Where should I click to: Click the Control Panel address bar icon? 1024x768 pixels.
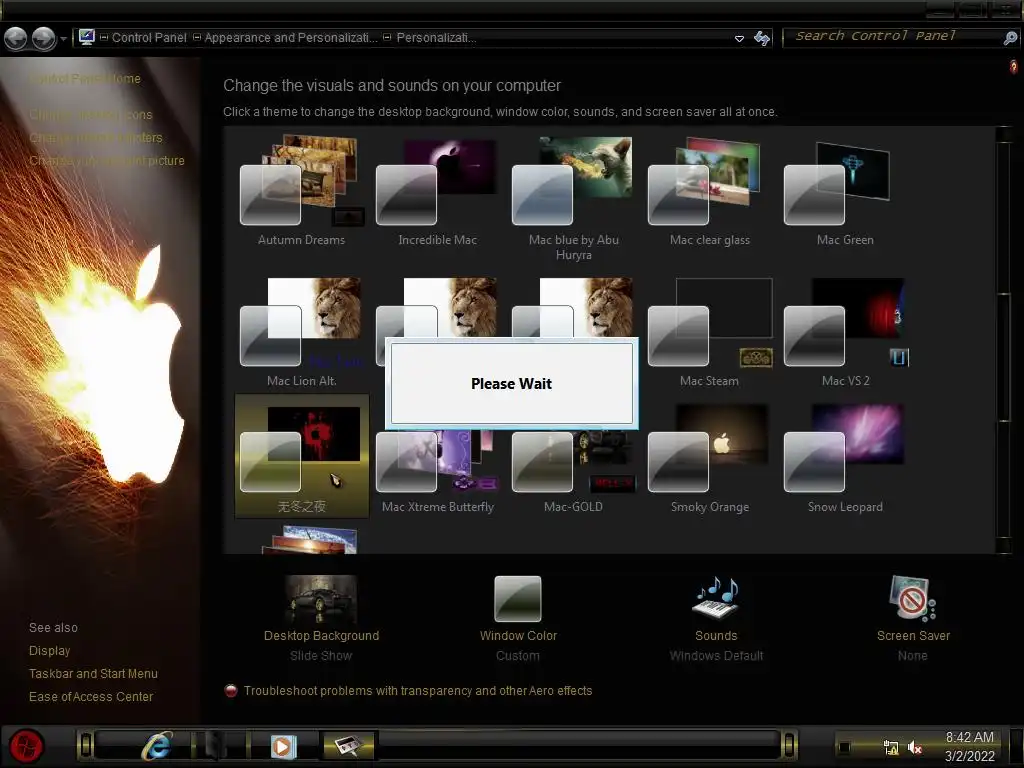87,37
